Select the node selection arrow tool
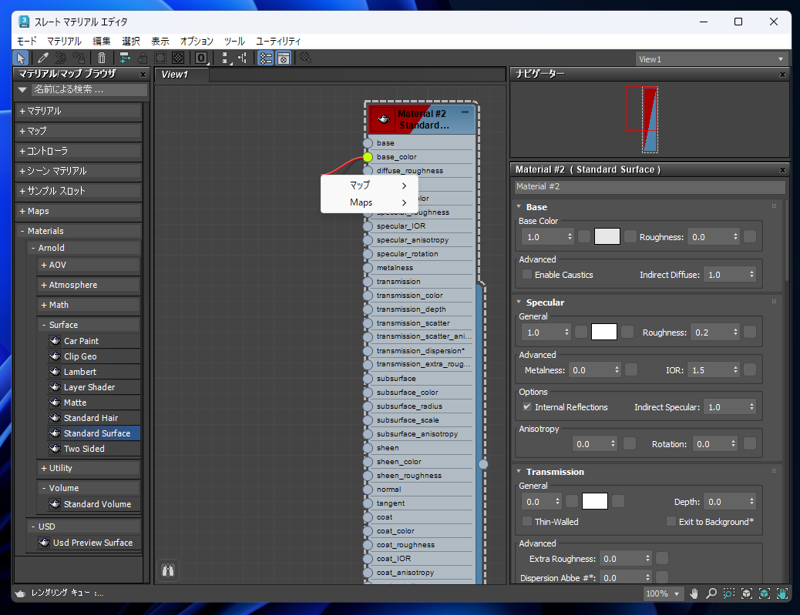This screenshot has height=615, width=800. click(19, 59)
